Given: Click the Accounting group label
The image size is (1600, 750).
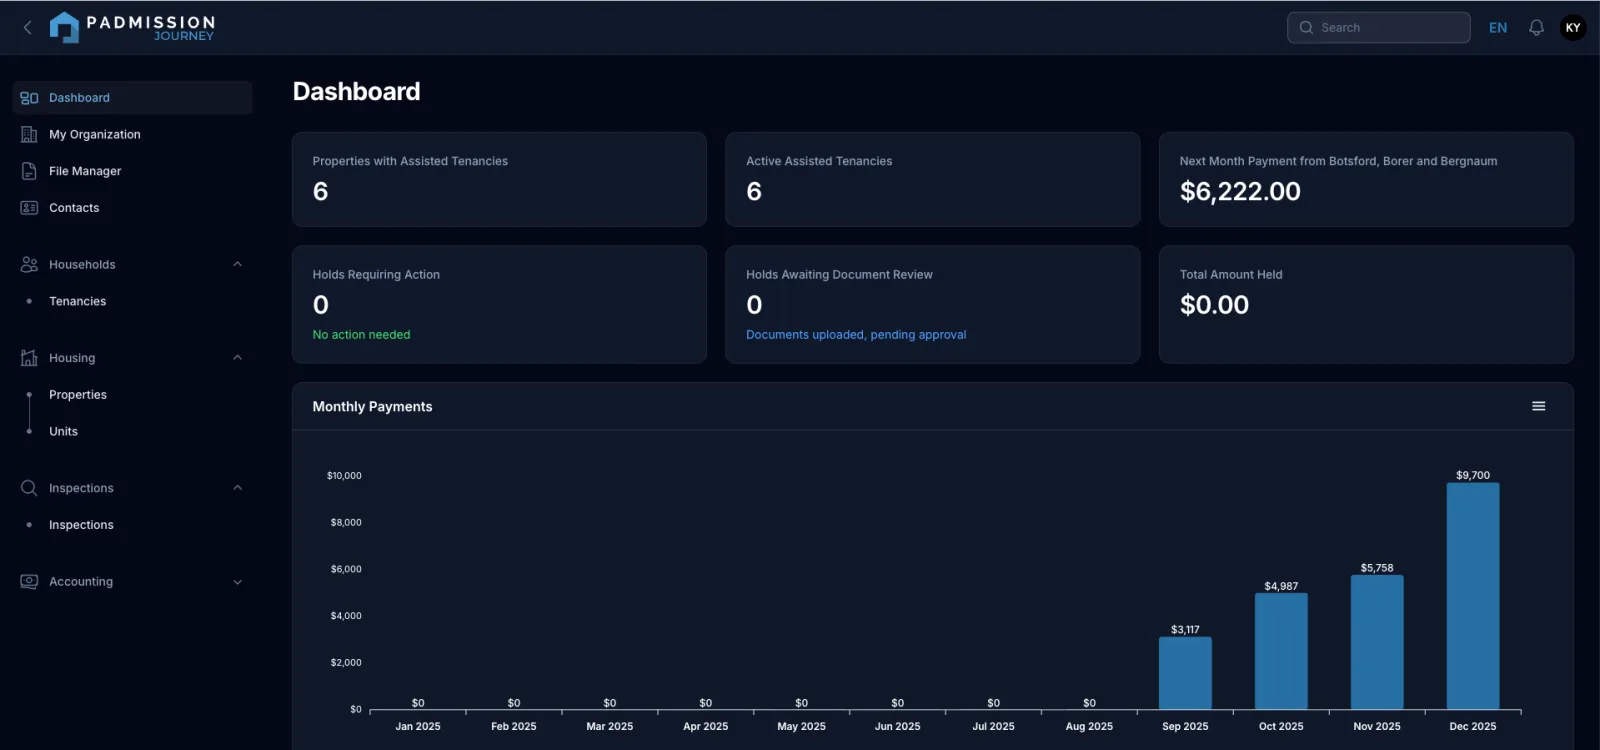Looking at the screenshot, I should tap(81, 582).
